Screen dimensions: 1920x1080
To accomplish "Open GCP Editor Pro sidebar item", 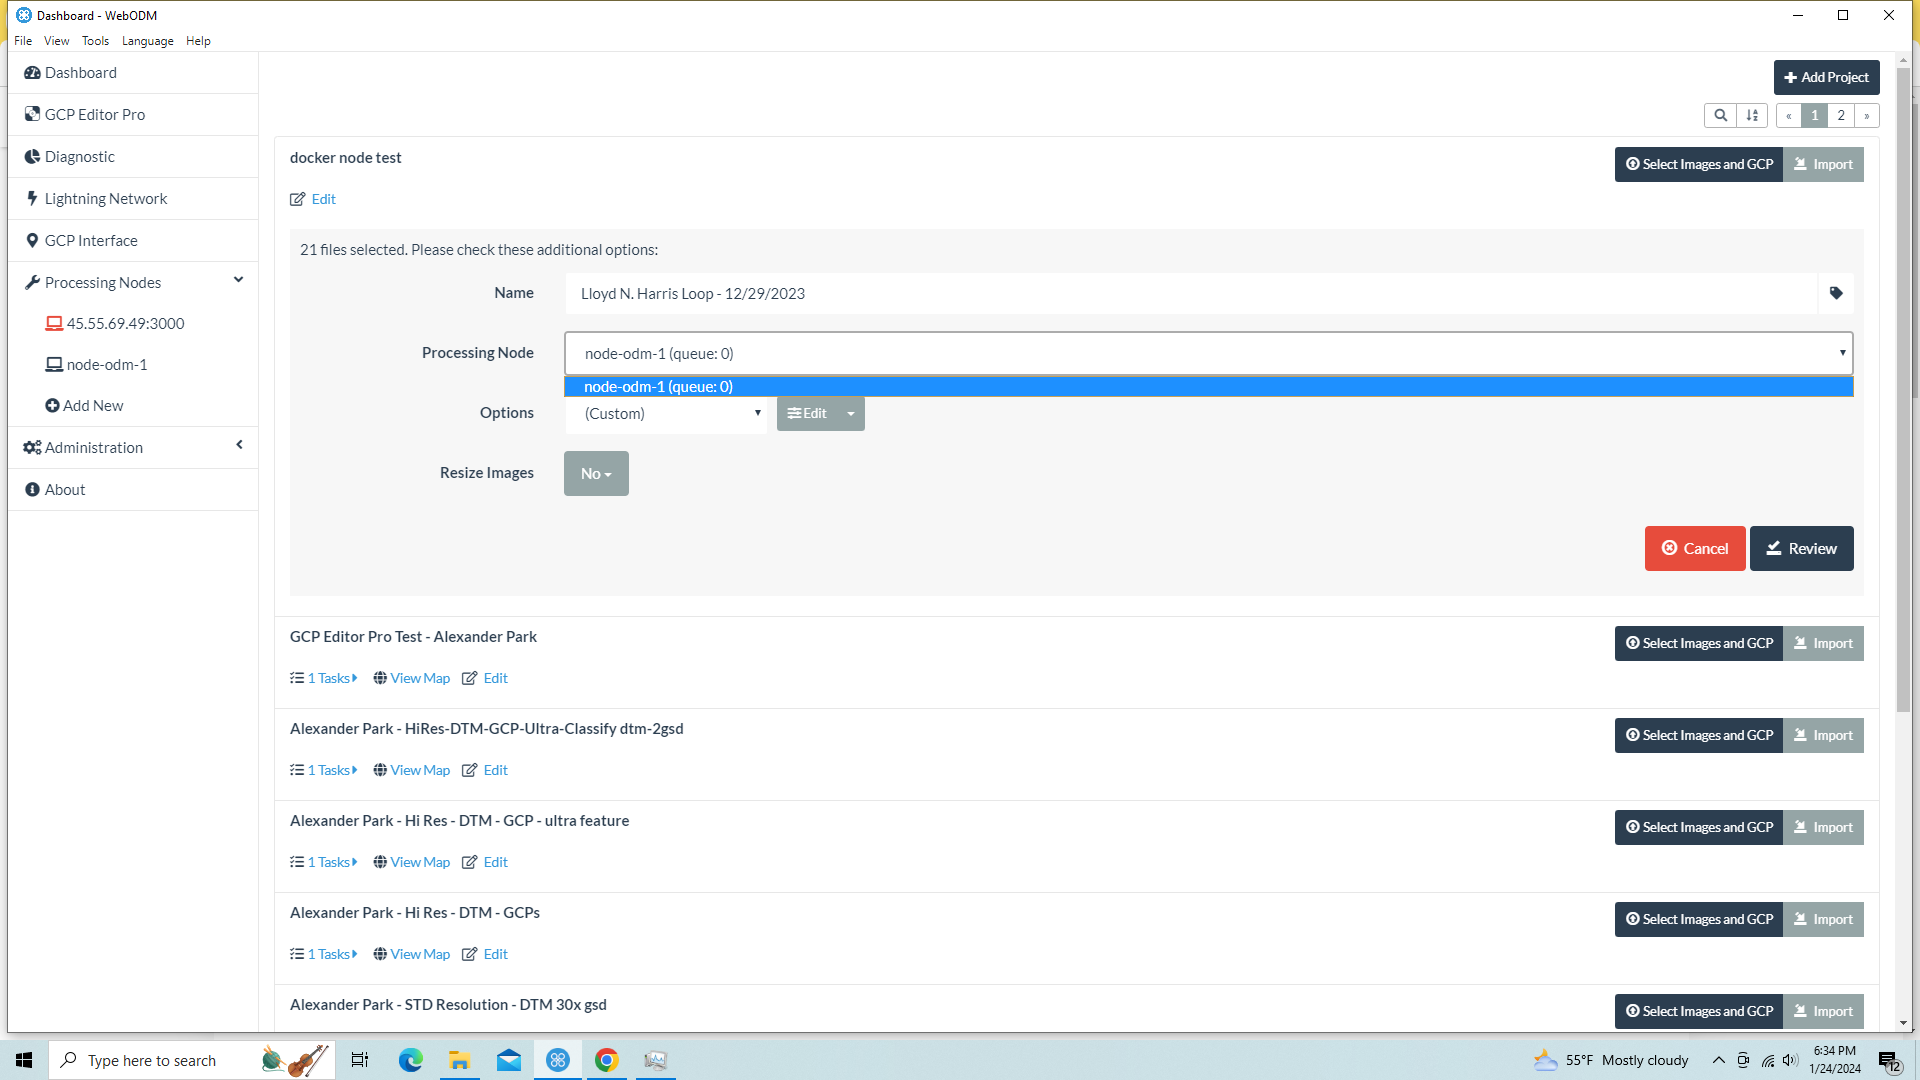I will tap(95, 115).
